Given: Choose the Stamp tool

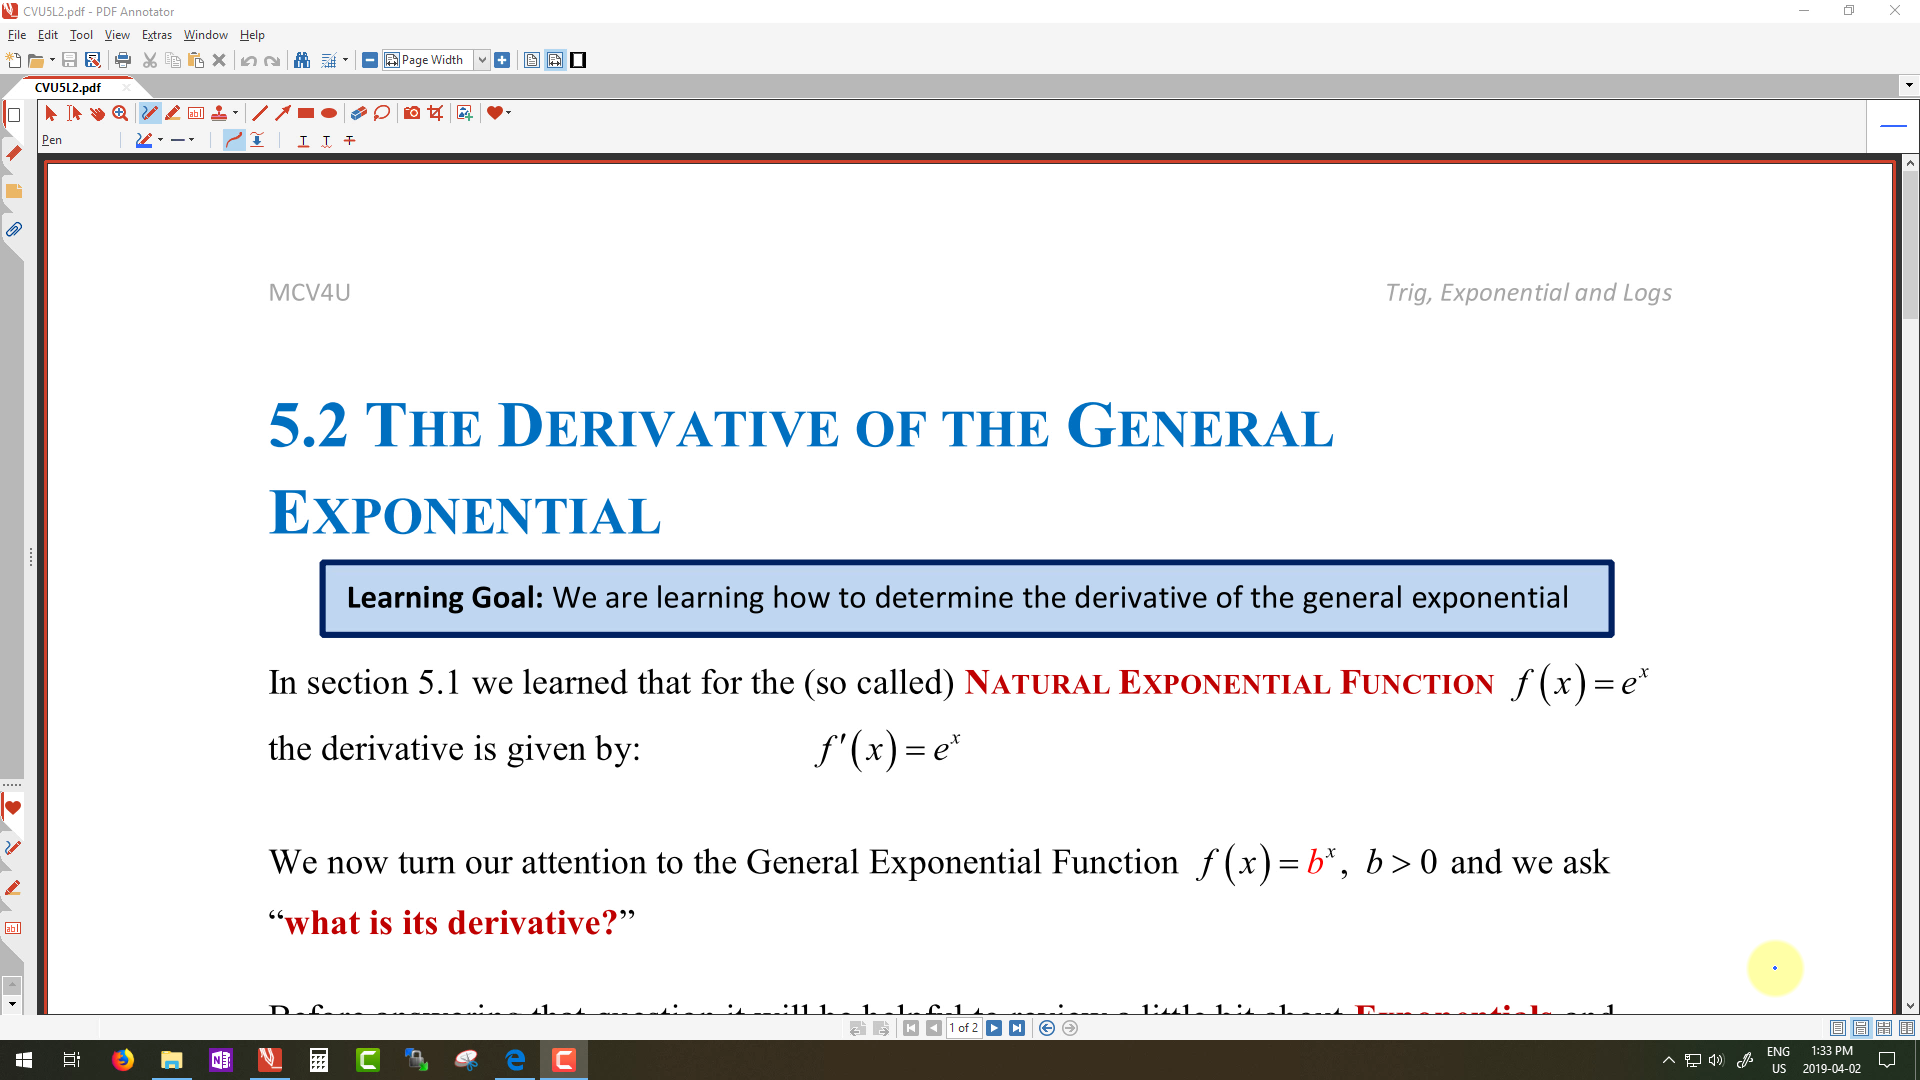Looking at the screenshot, I should click(x=219, y=113).
